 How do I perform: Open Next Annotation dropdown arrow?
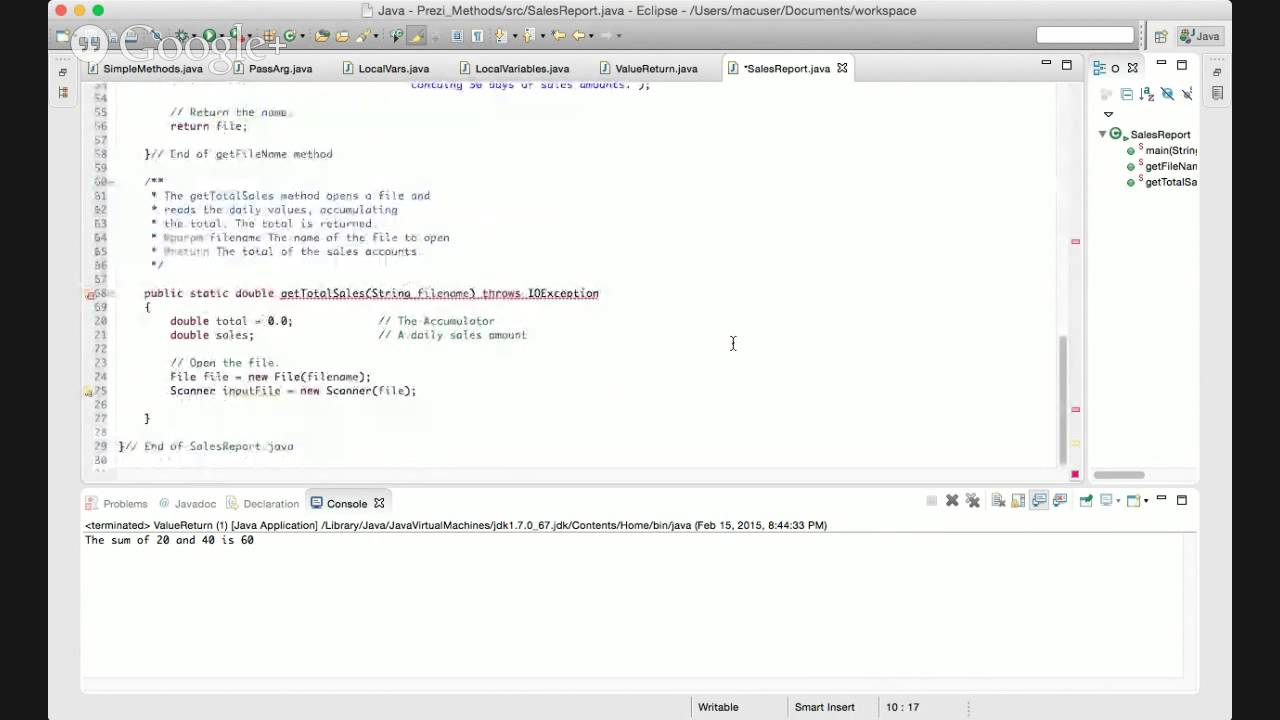coord(515,36)
